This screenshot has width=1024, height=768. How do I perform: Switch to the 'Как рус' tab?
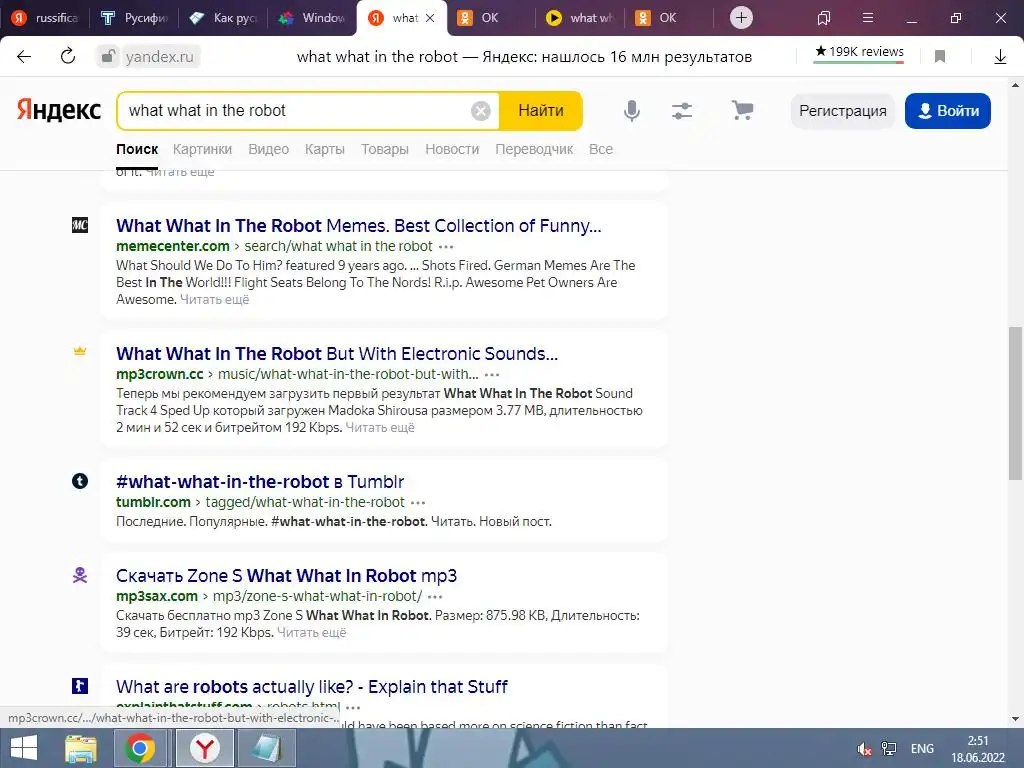click(224, 18)
